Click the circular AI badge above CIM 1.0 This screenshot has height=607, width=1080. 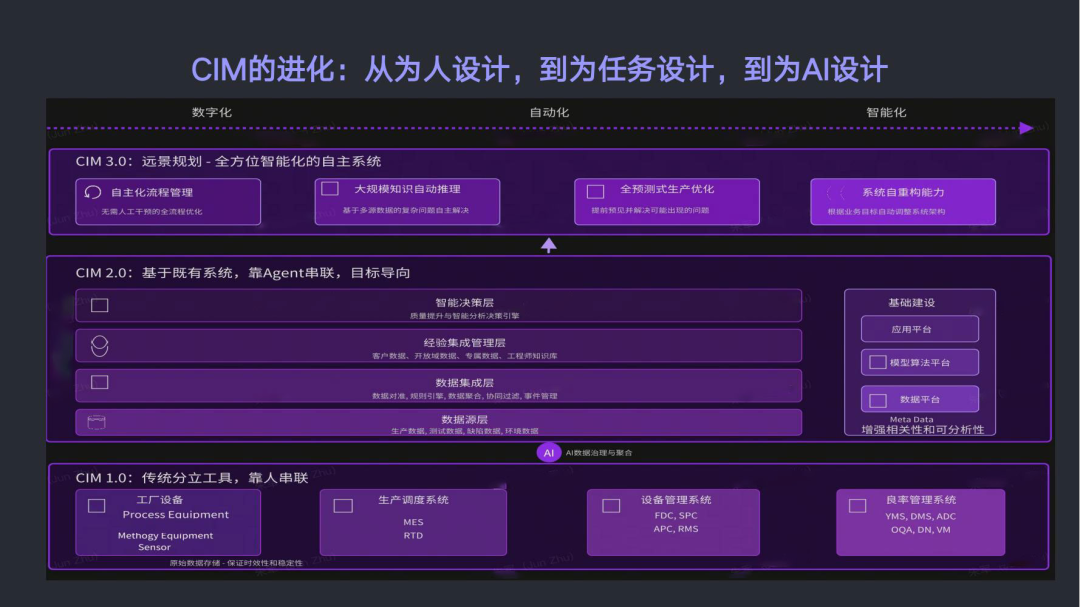click(x=548, y=453)
